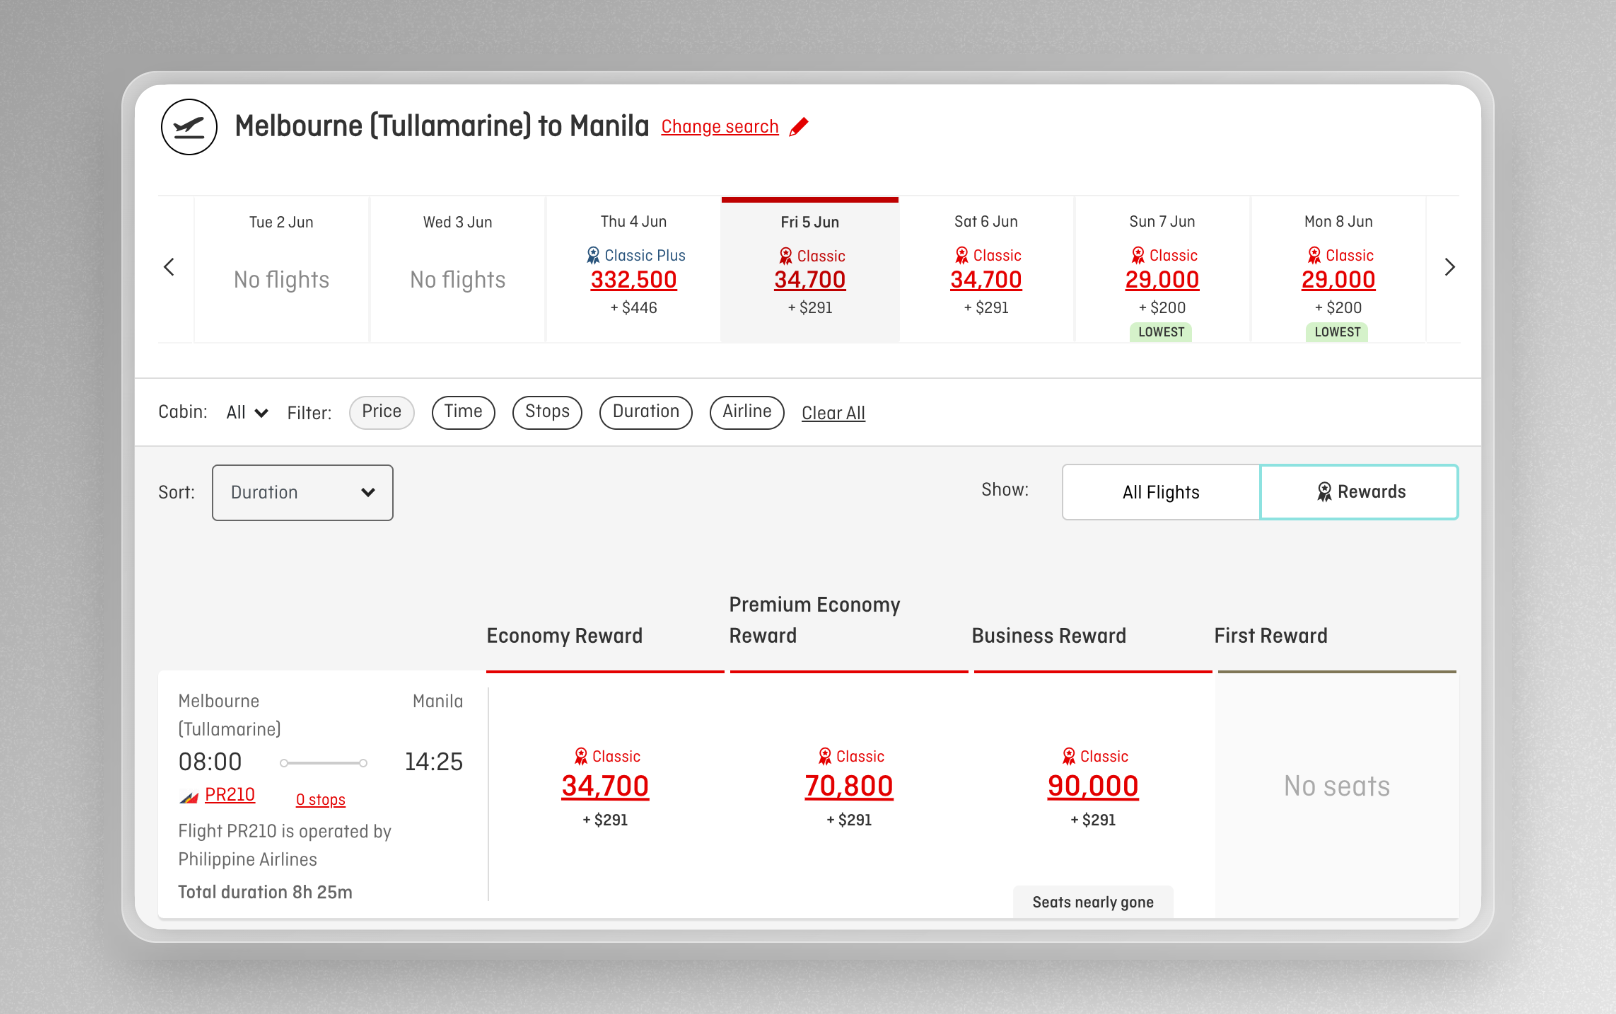The image size is (1616, 1014).
Task: Select Sun 7 Jun date tab
Action: [x=1162, y=269]
